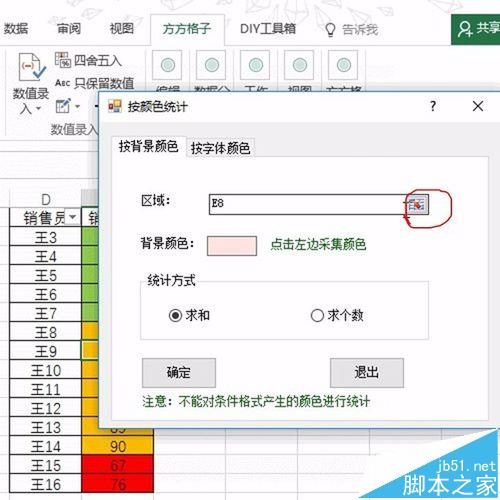Open the 销售员 column filter dropdown
Screen dimensions: 500x500
73,217
